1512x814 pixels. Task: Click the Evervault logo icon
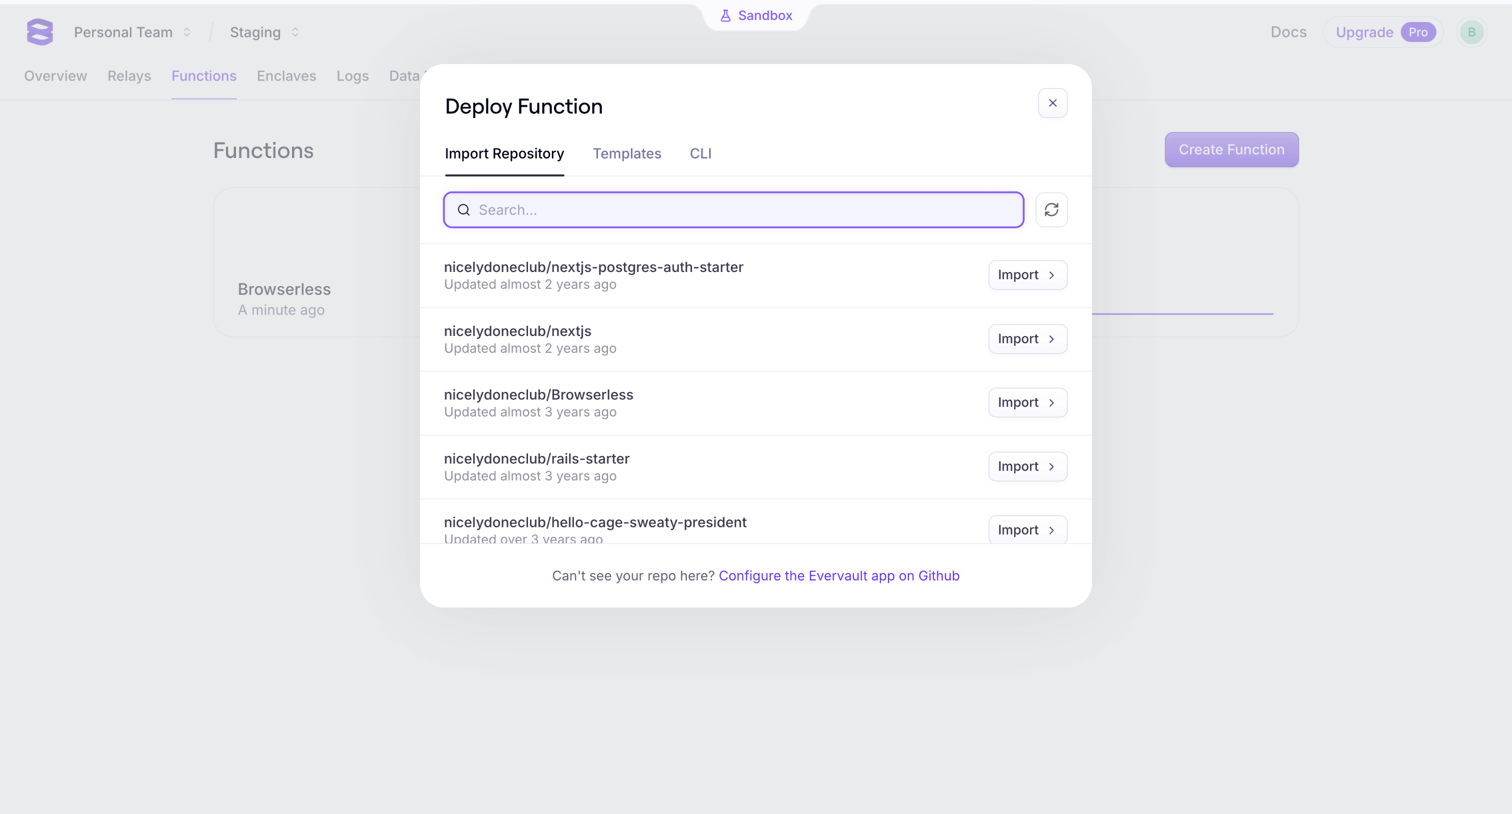(40, 32)
